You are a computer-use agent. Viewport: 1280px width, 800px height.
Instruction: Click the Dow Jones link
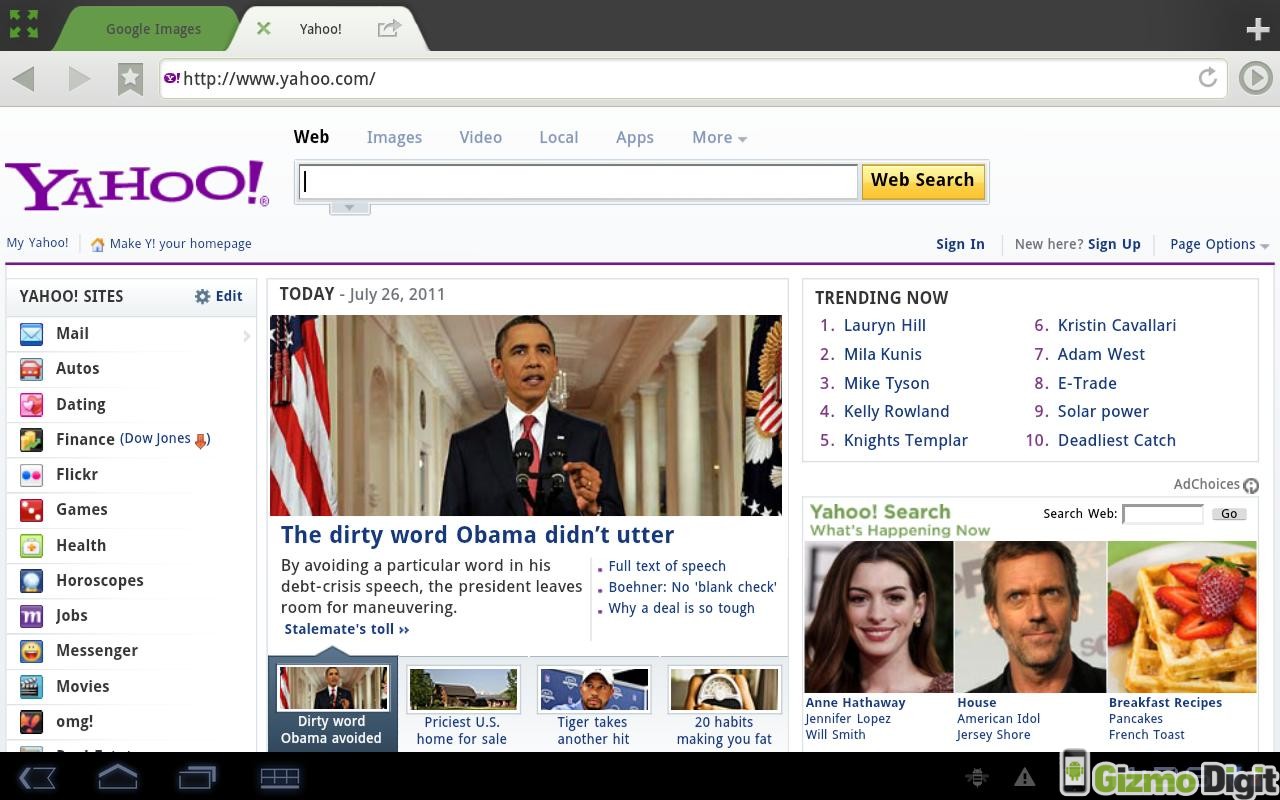[165, 439]
